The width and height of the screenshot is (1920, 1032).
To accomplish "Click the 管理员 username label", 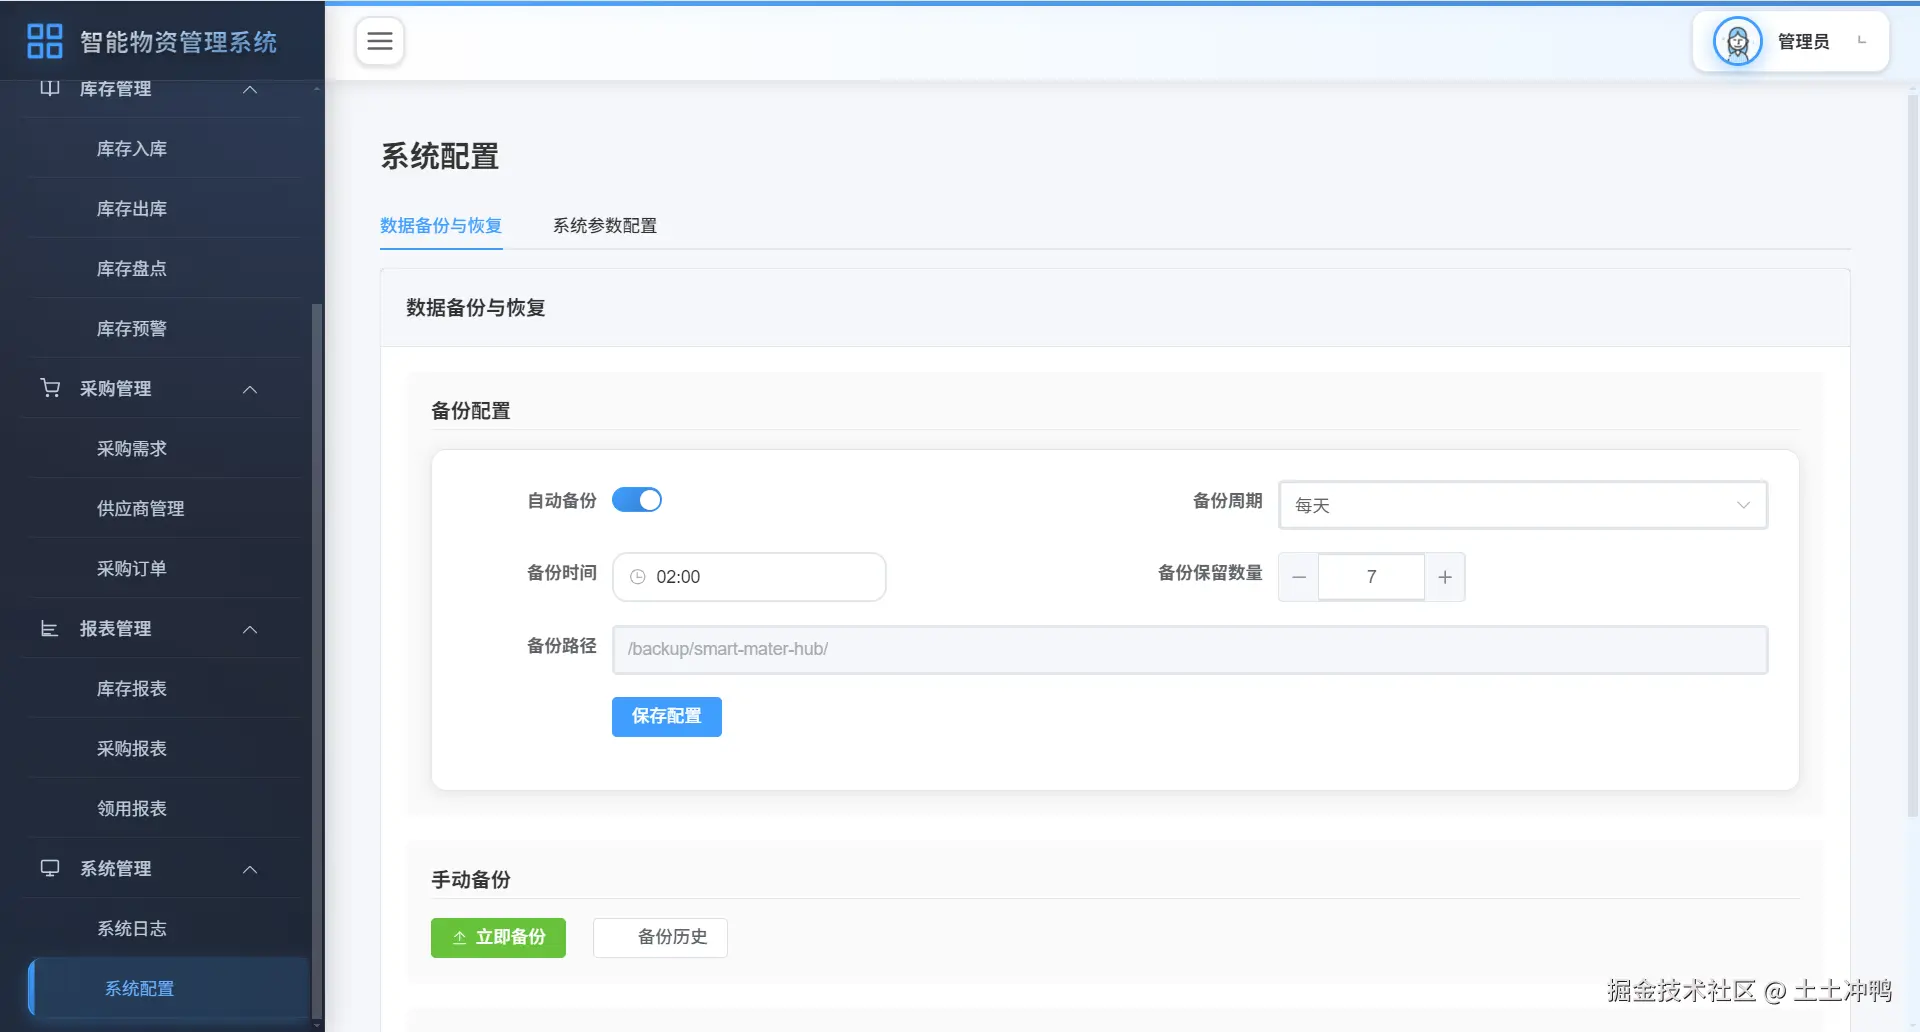I will pos(1803,41).
